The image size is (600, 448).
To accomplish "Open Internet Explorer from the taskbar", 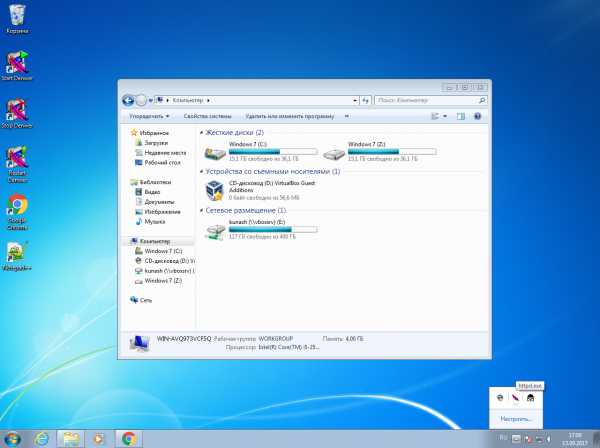I will [41, 439].
